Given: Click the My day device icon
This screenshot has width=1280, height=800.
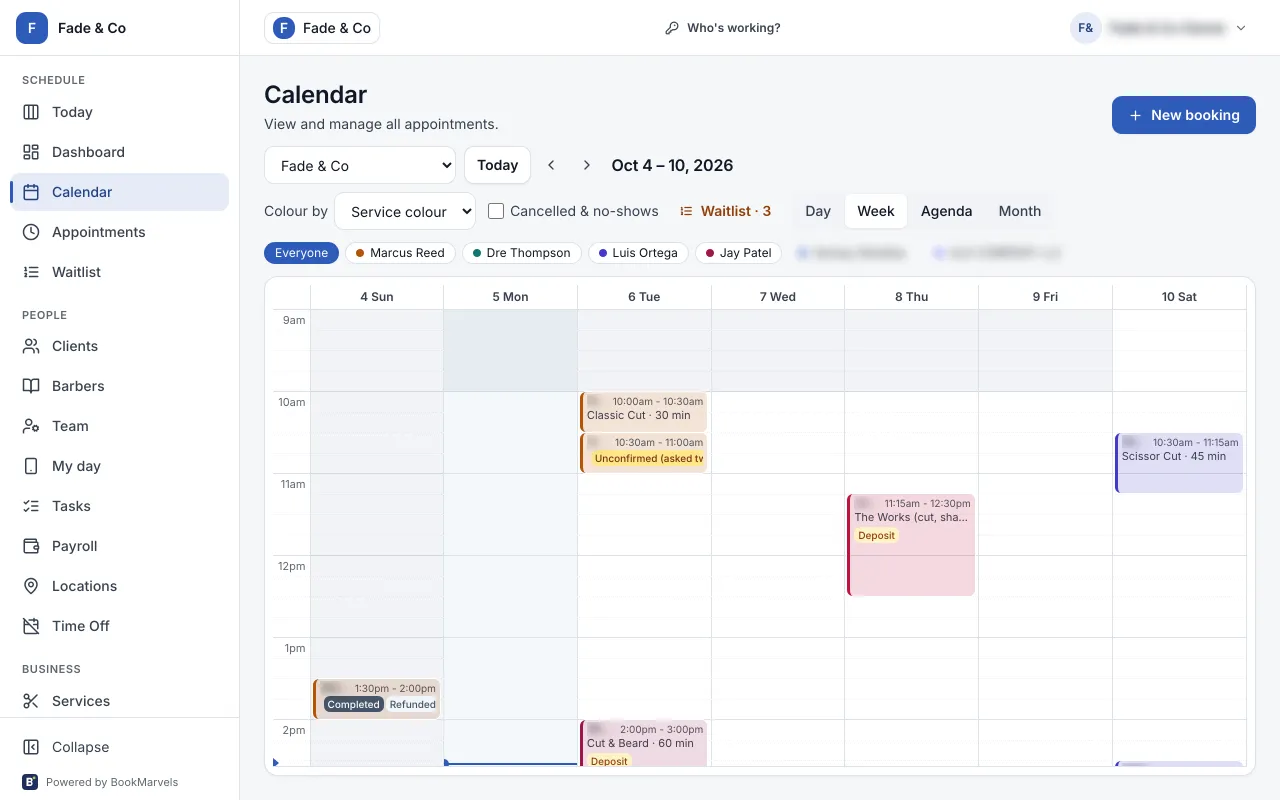Looking at the screenshot, I should (31, 466).
